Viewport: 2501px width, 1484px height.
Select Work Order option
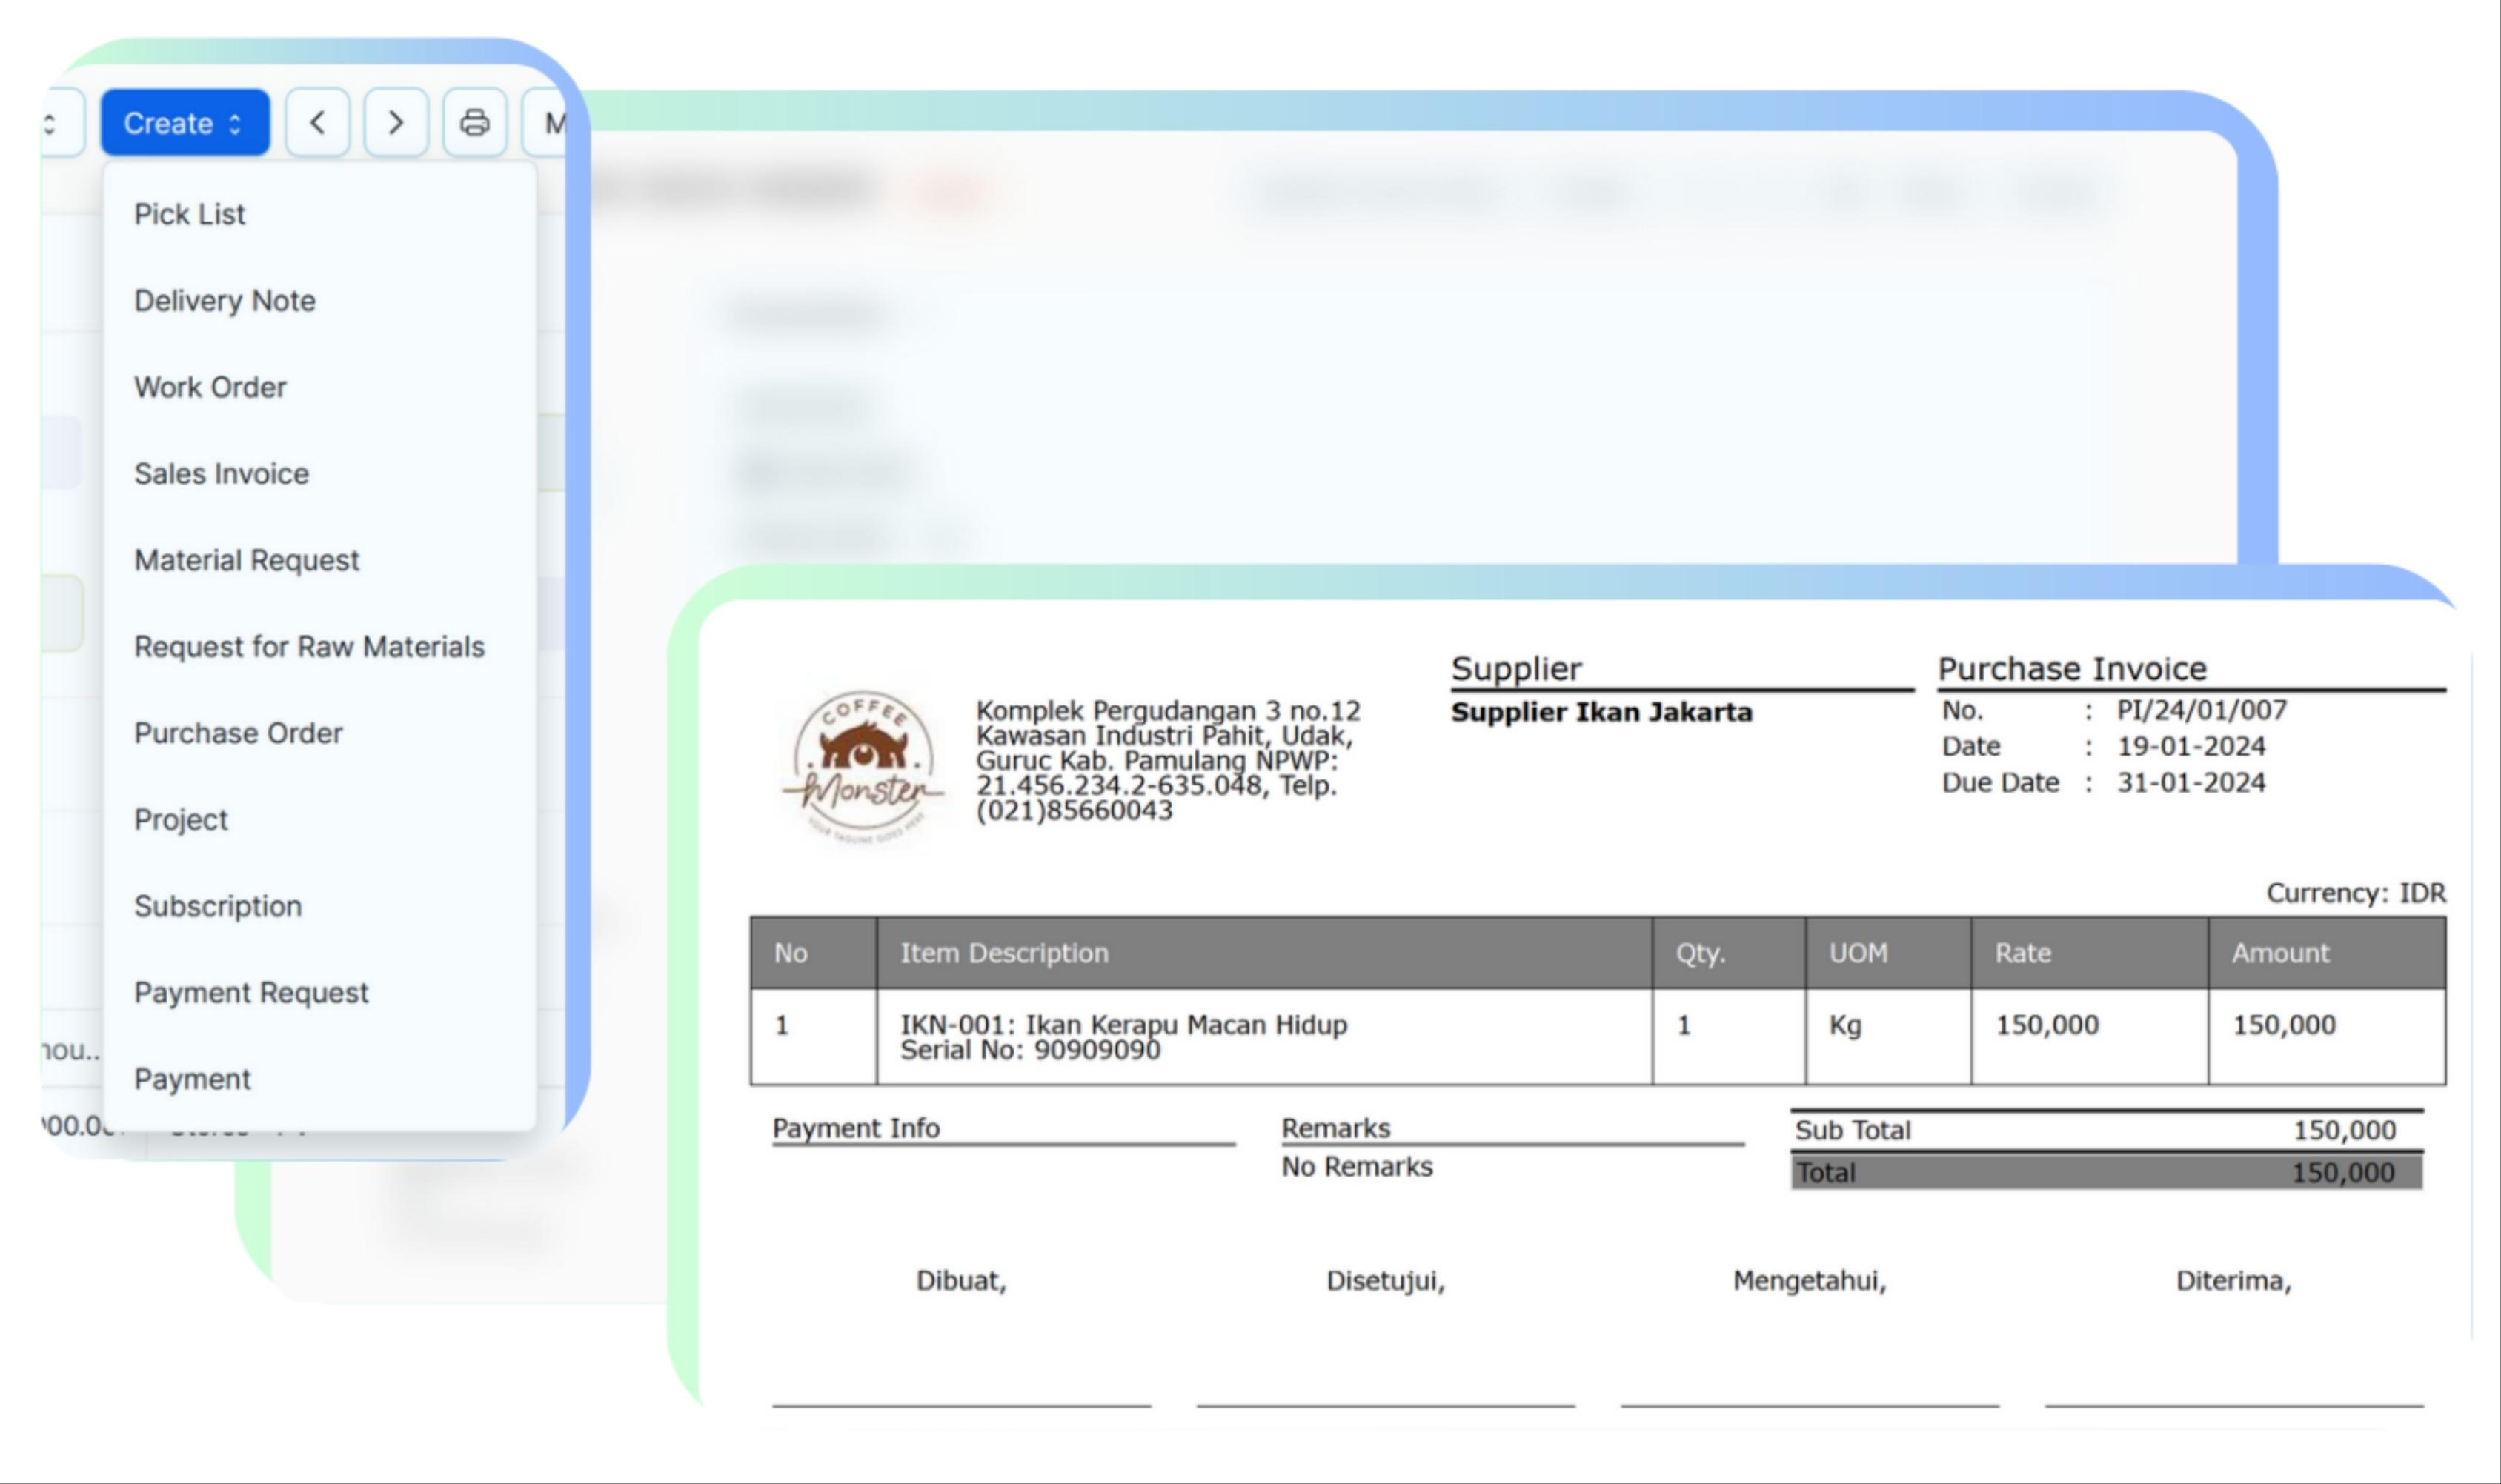pyautogui.click(x=210, y=387)
